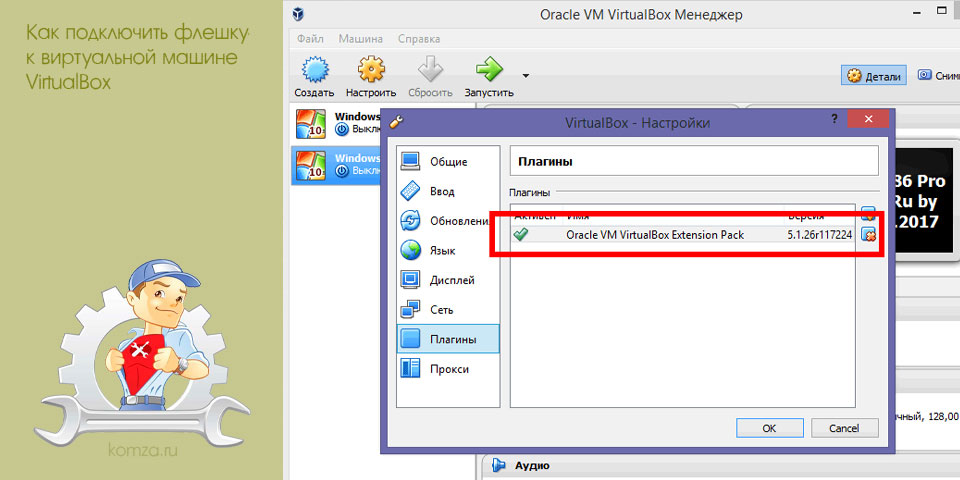The width and height of the screenshot is (960, 480).
Task: Click the Создать new machine icon
Action: 317,70
